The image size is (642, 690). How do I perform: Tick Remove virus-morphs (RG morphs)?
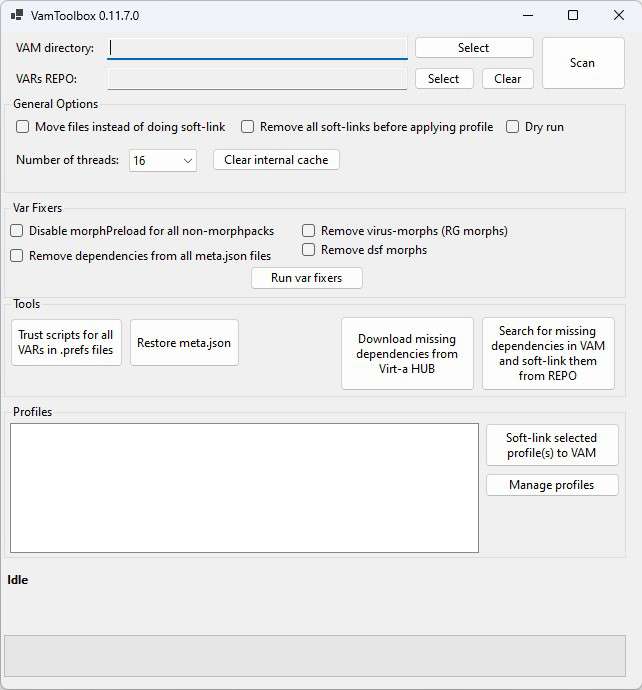point(309,231)
